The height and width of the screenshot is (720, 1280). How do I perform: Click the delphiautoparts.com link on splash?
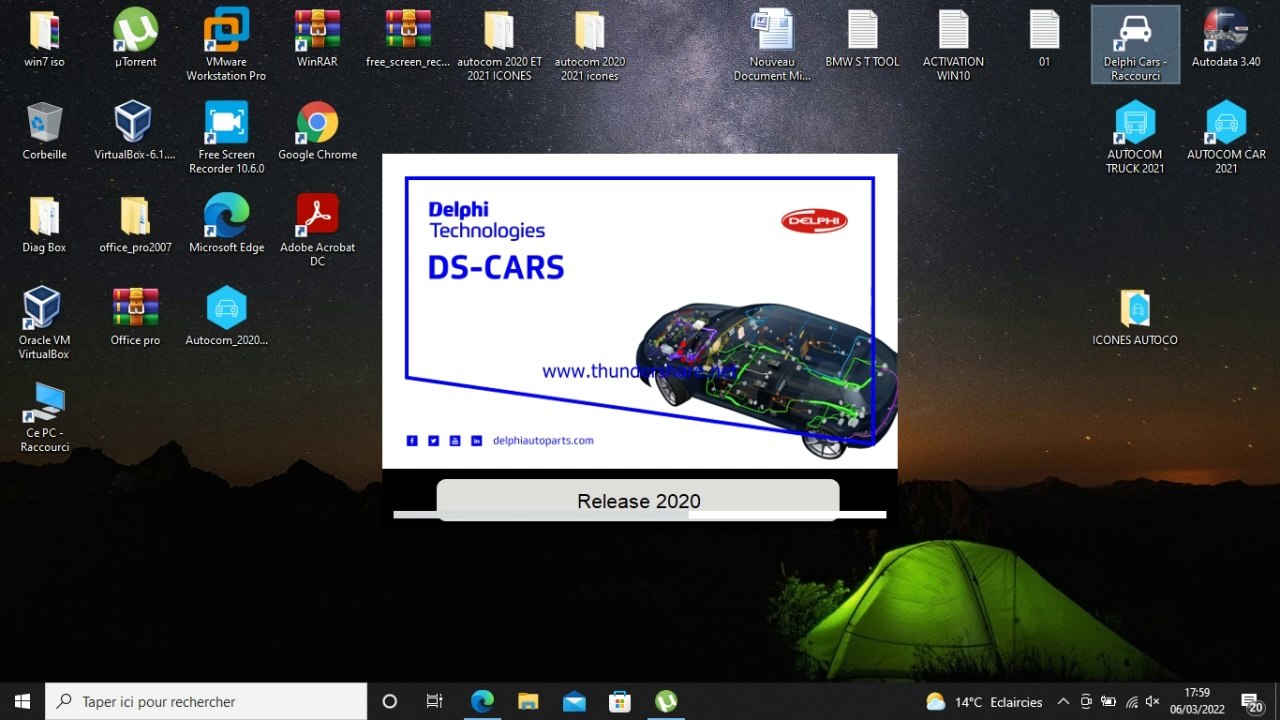click(543, 441)
